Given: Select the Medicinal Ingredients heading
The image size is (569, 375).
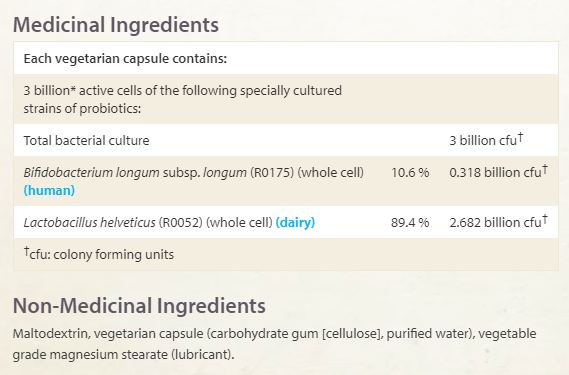Looking at the screenshot, I should point(116,25).
